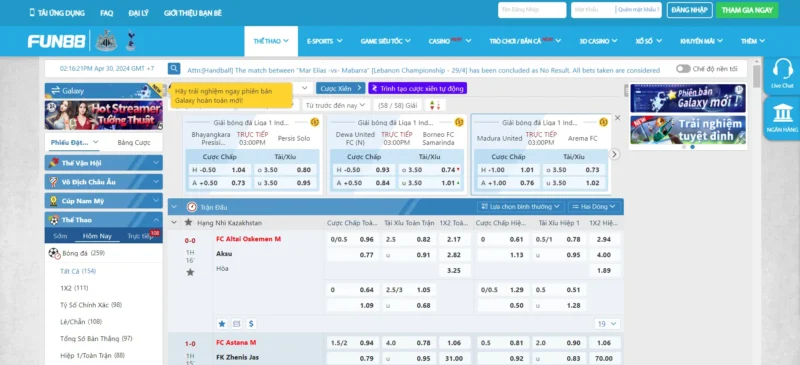800x365 pixels.
Task: Click next arrow on featured matches carousel
Action: [x=615, y=154]
